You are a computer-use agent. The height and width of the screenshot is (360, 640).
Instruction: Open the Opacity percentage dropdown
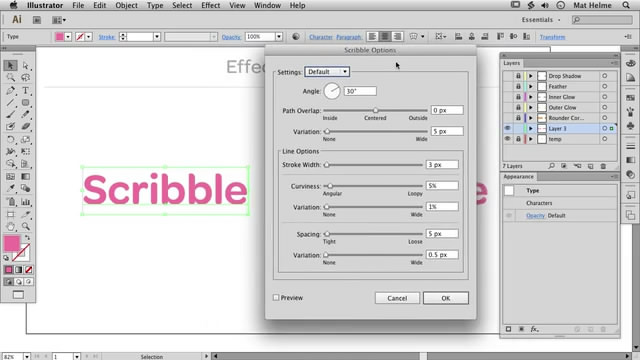[279, 37]
